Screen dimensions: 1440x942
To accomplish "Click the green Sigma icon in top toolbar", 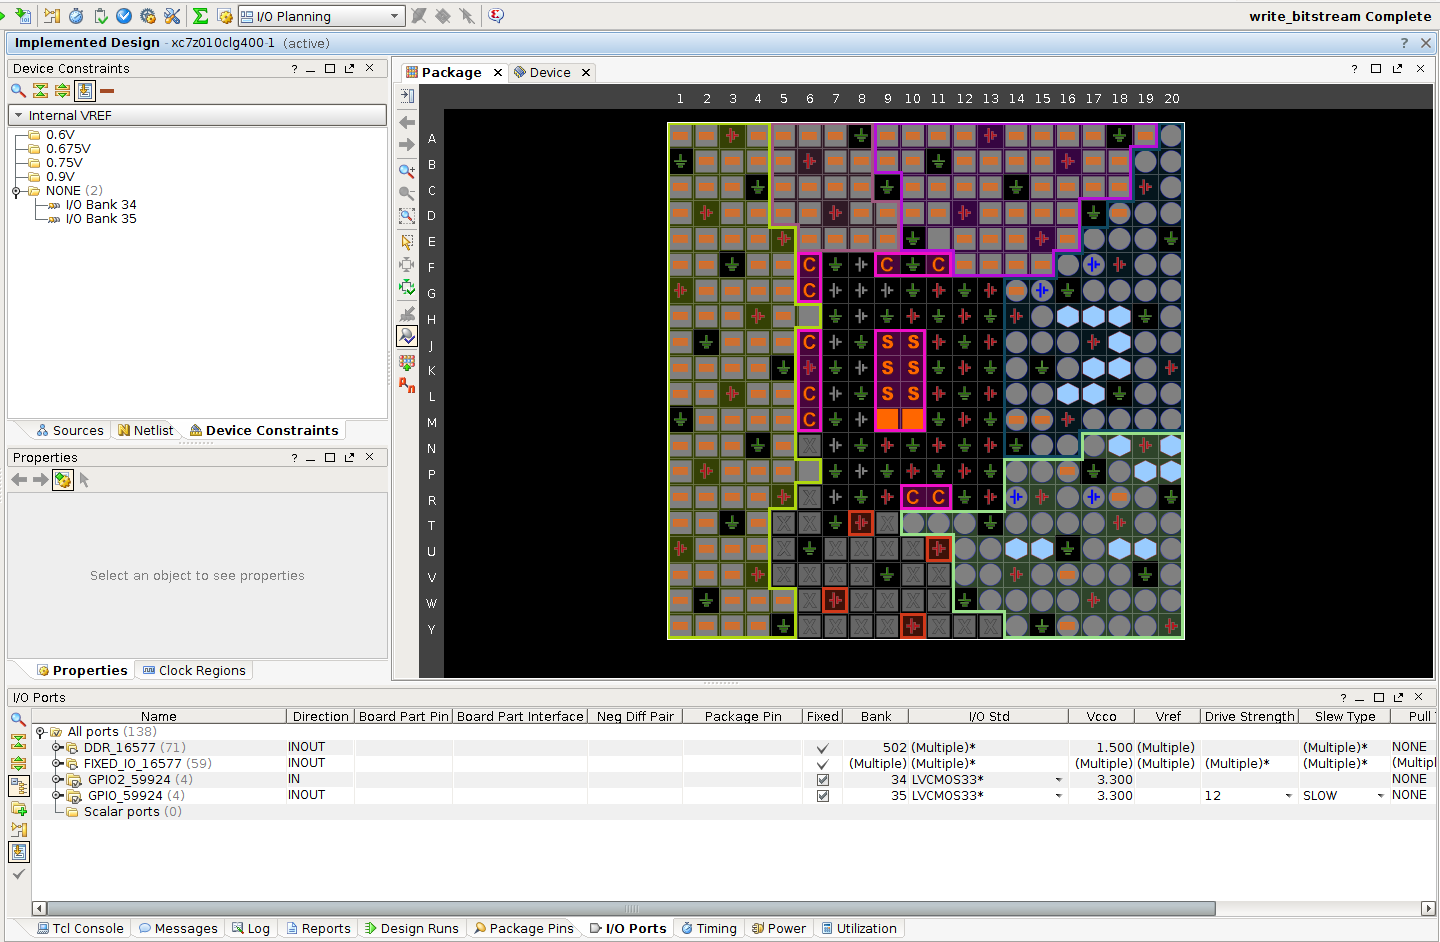I will coord(200,16).
